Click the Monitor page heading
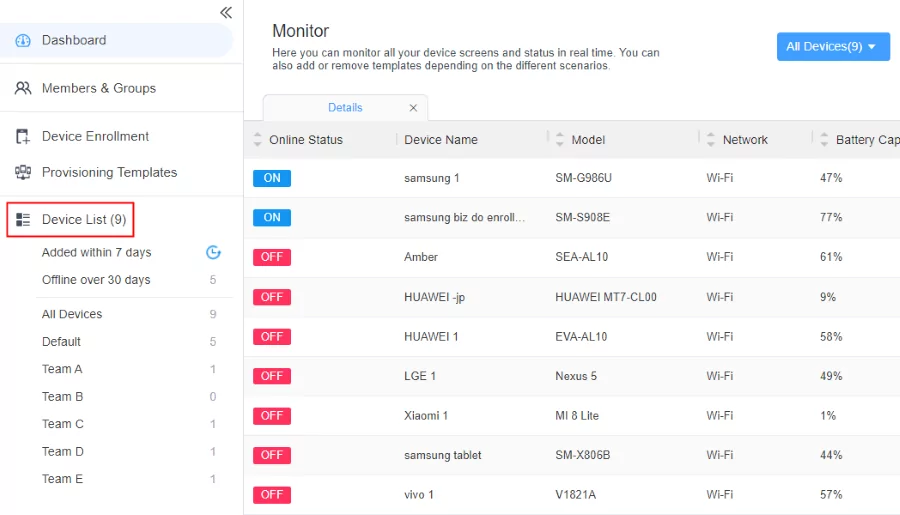Viewport: 900px width, 515px height. pyautogui.click(x=300, y=30)
